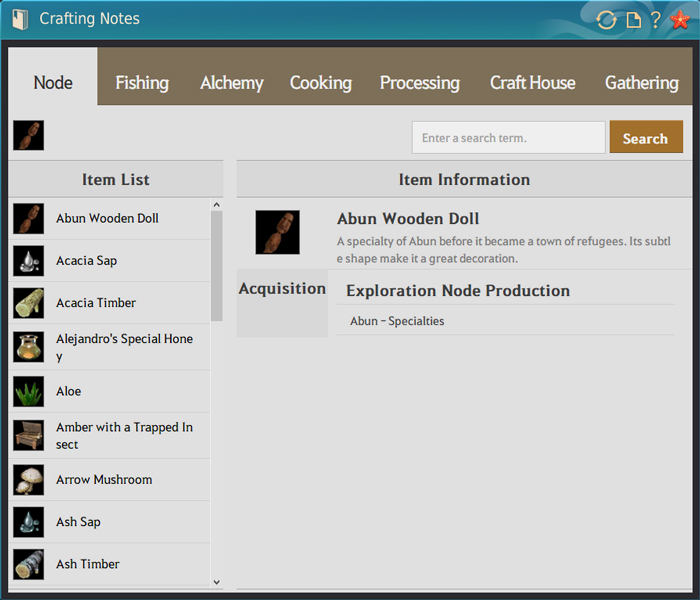The height and width of the screenshot is (600, 700).
Task: Click the Ash Timber log icon
Action: click(28, 564)
